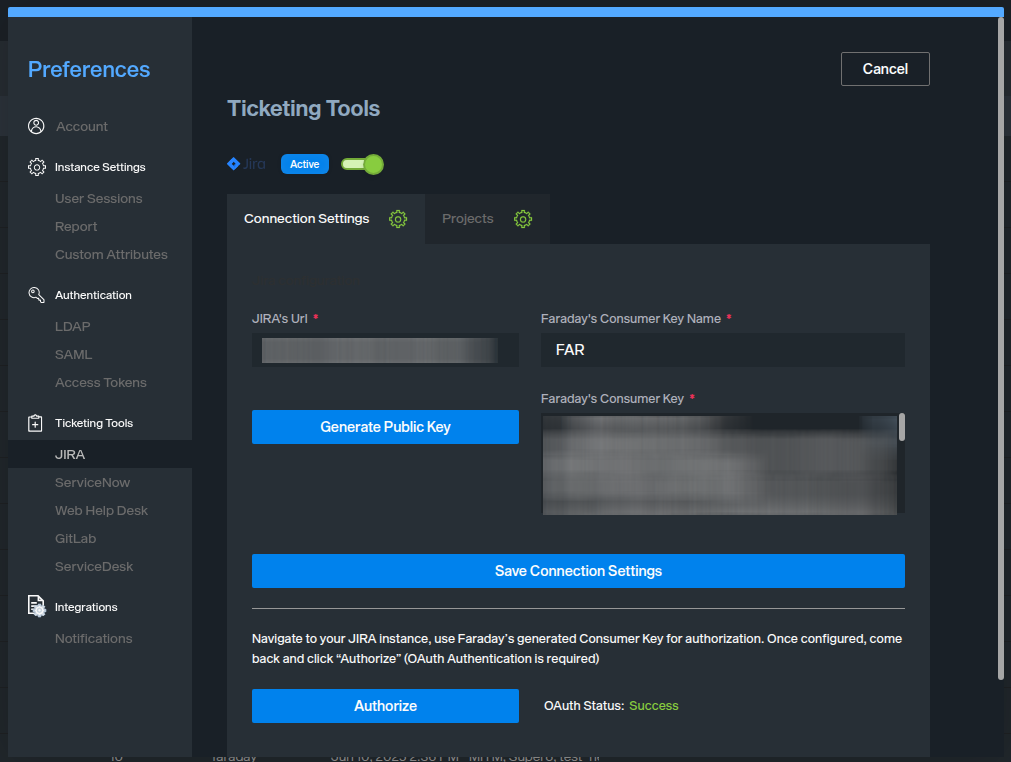The image size is (1011, 762).
Task: Click the JIRA's Url input field
Action: 385,350
